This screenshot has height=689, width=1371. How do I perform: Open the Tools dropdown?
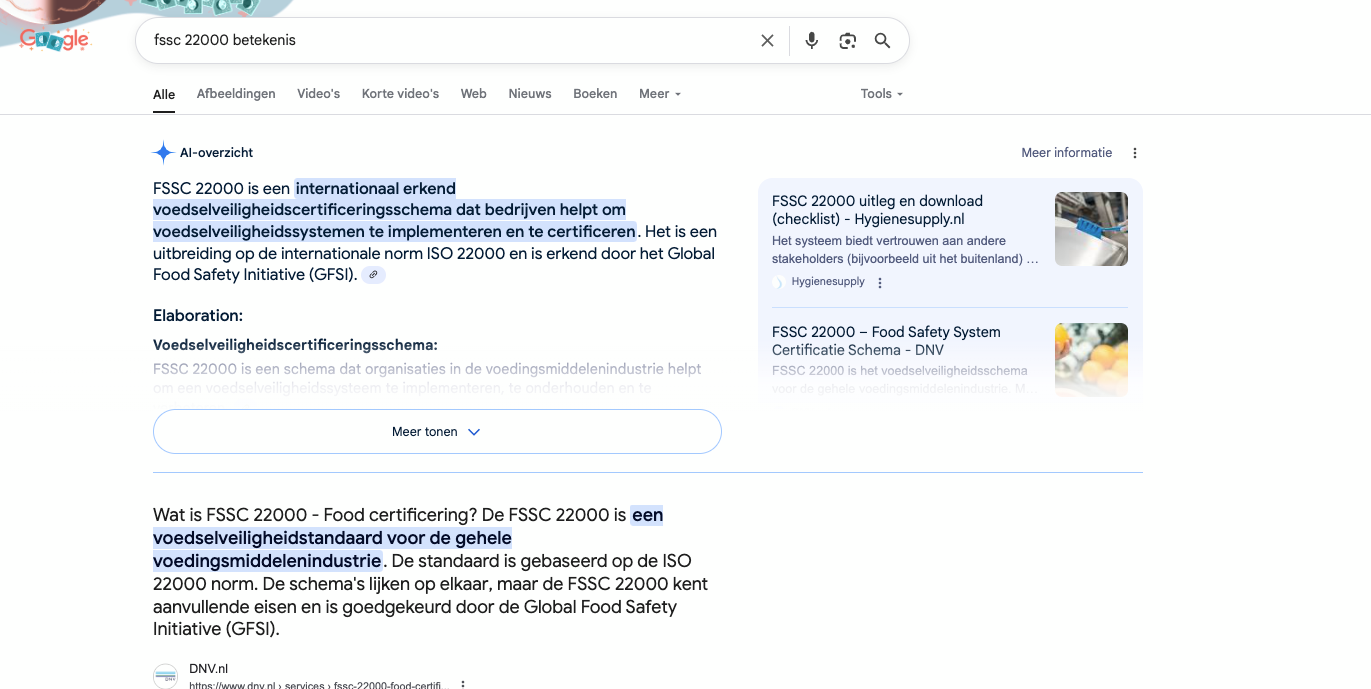pyautogui.click(x=881, y=94)
